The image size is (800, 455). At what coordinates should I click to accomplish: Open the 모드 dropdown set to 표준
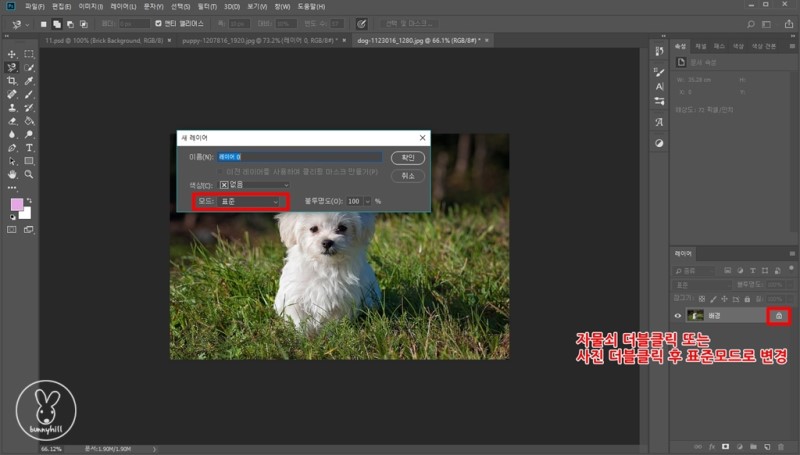click(x=250, y=201)
